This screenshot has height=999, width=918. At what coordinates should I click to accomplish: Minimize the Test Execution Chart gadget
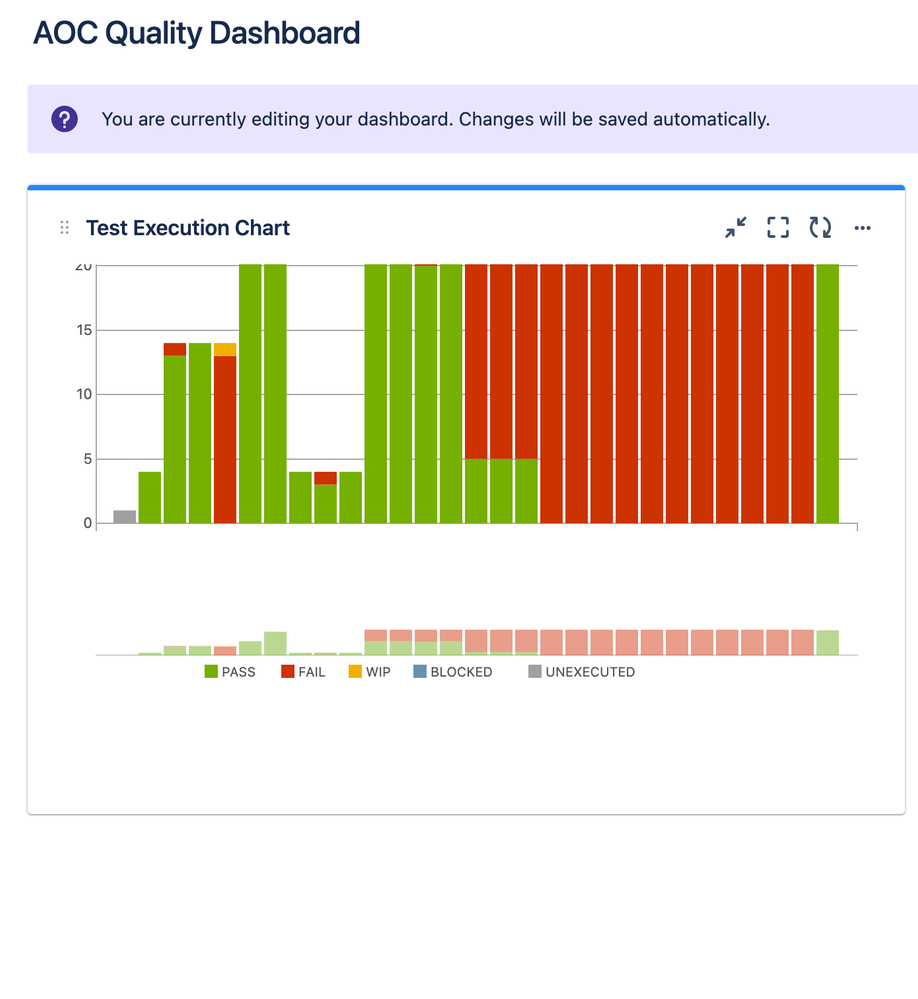tap(736, 227)
